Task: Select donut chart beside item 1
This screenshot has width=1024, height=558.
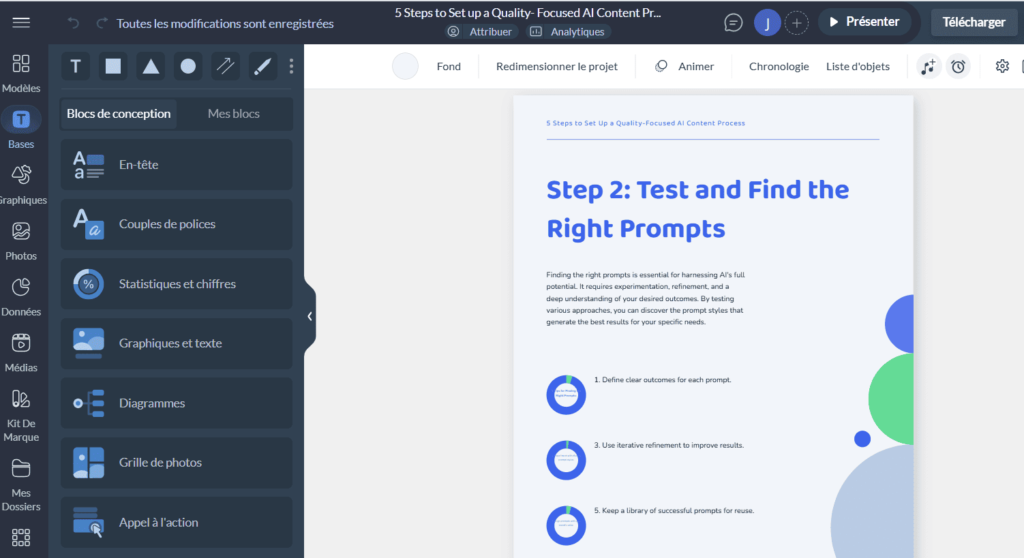Action: (x=566, y=395)
